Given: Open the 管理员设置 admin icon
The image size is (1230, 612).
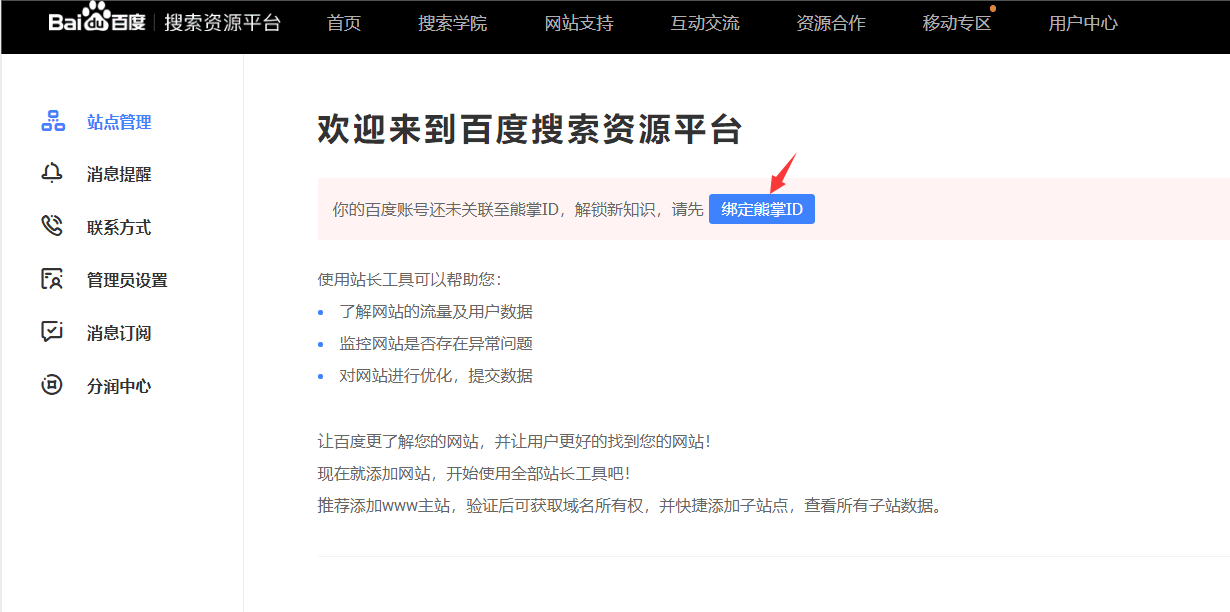Looking at the screenshot, I should (51, 279).
